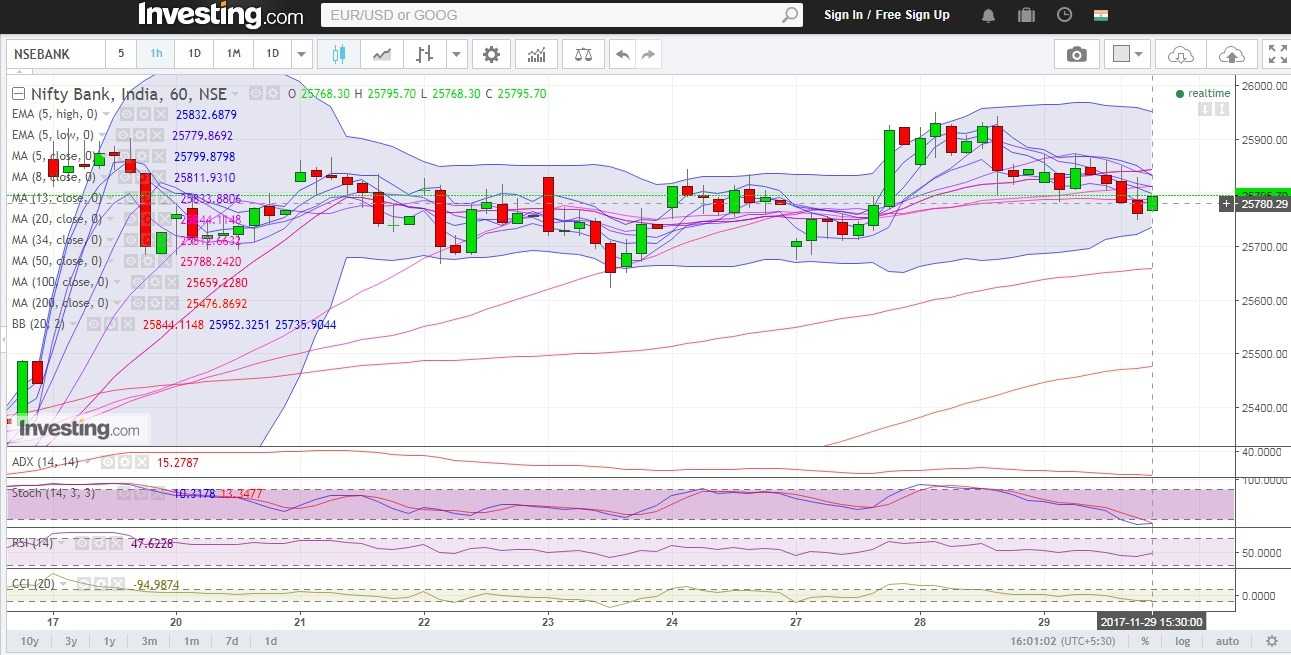
Task: Open chart style dropdown arrow
Action: (x=457, y=54)
